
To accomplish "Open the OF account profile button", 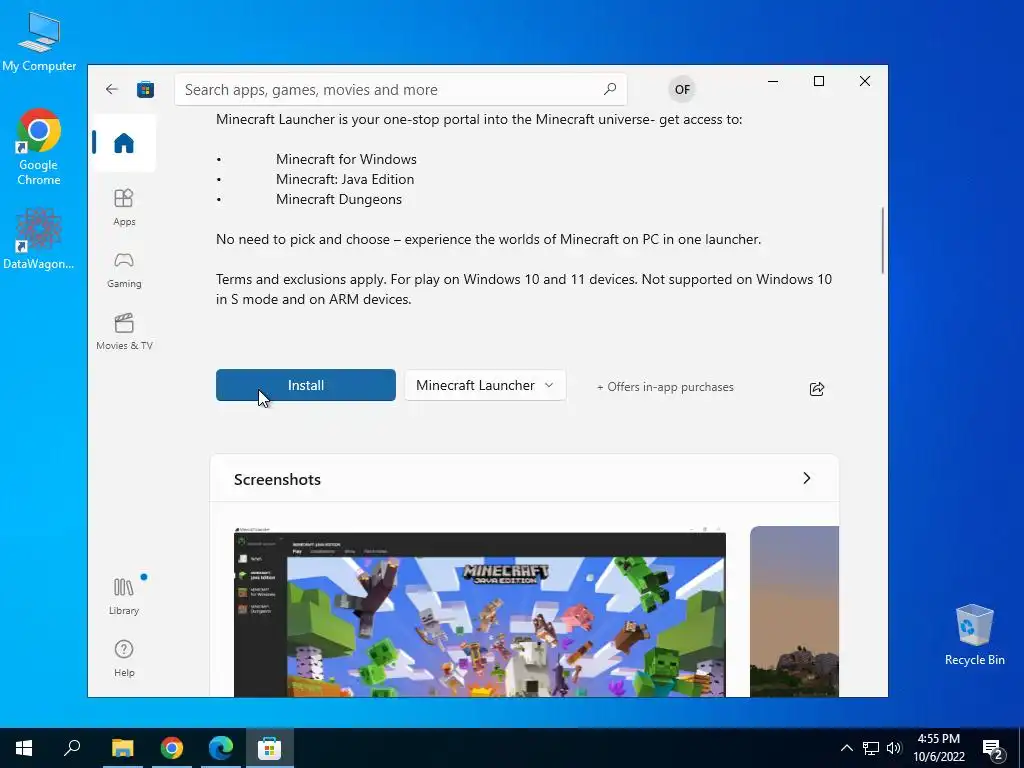I will (682, 89).
